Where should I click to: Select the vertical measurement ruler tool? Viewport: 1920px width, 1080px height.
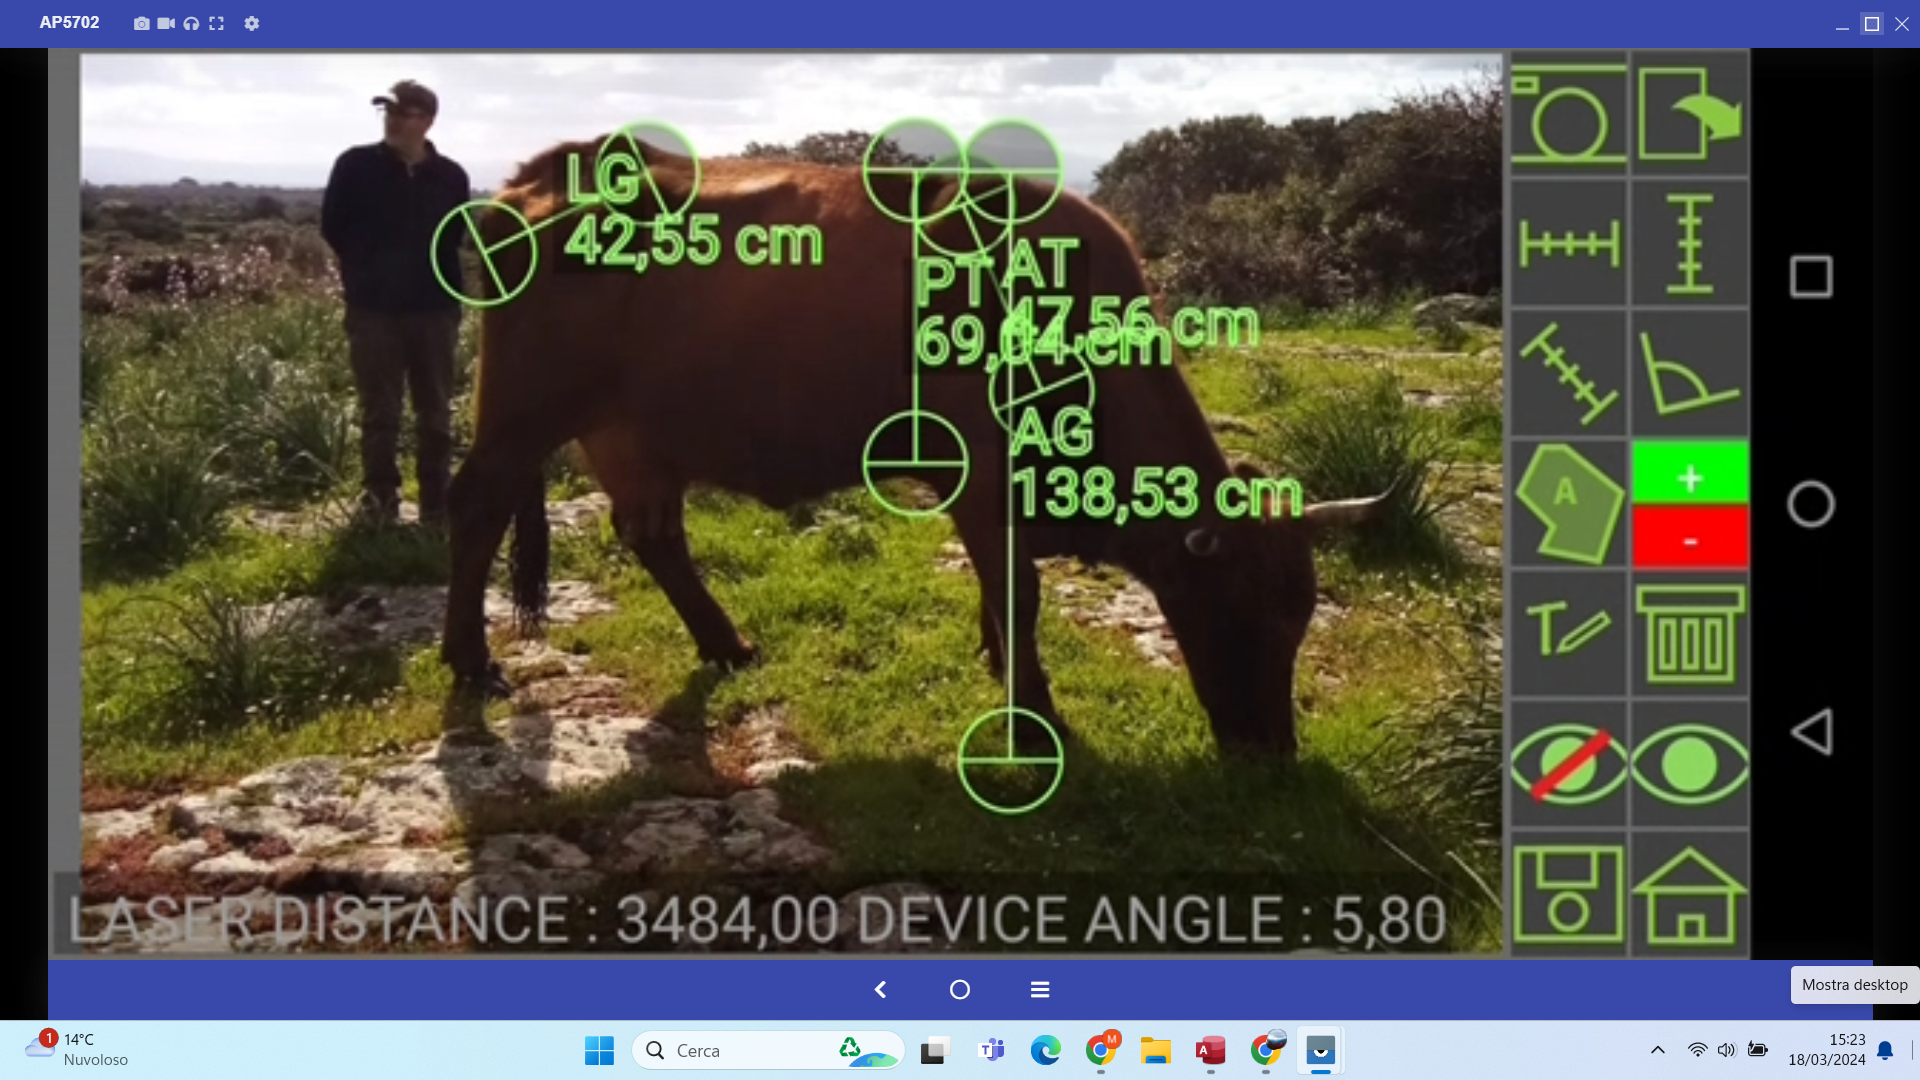click(x=1689, y=243)
